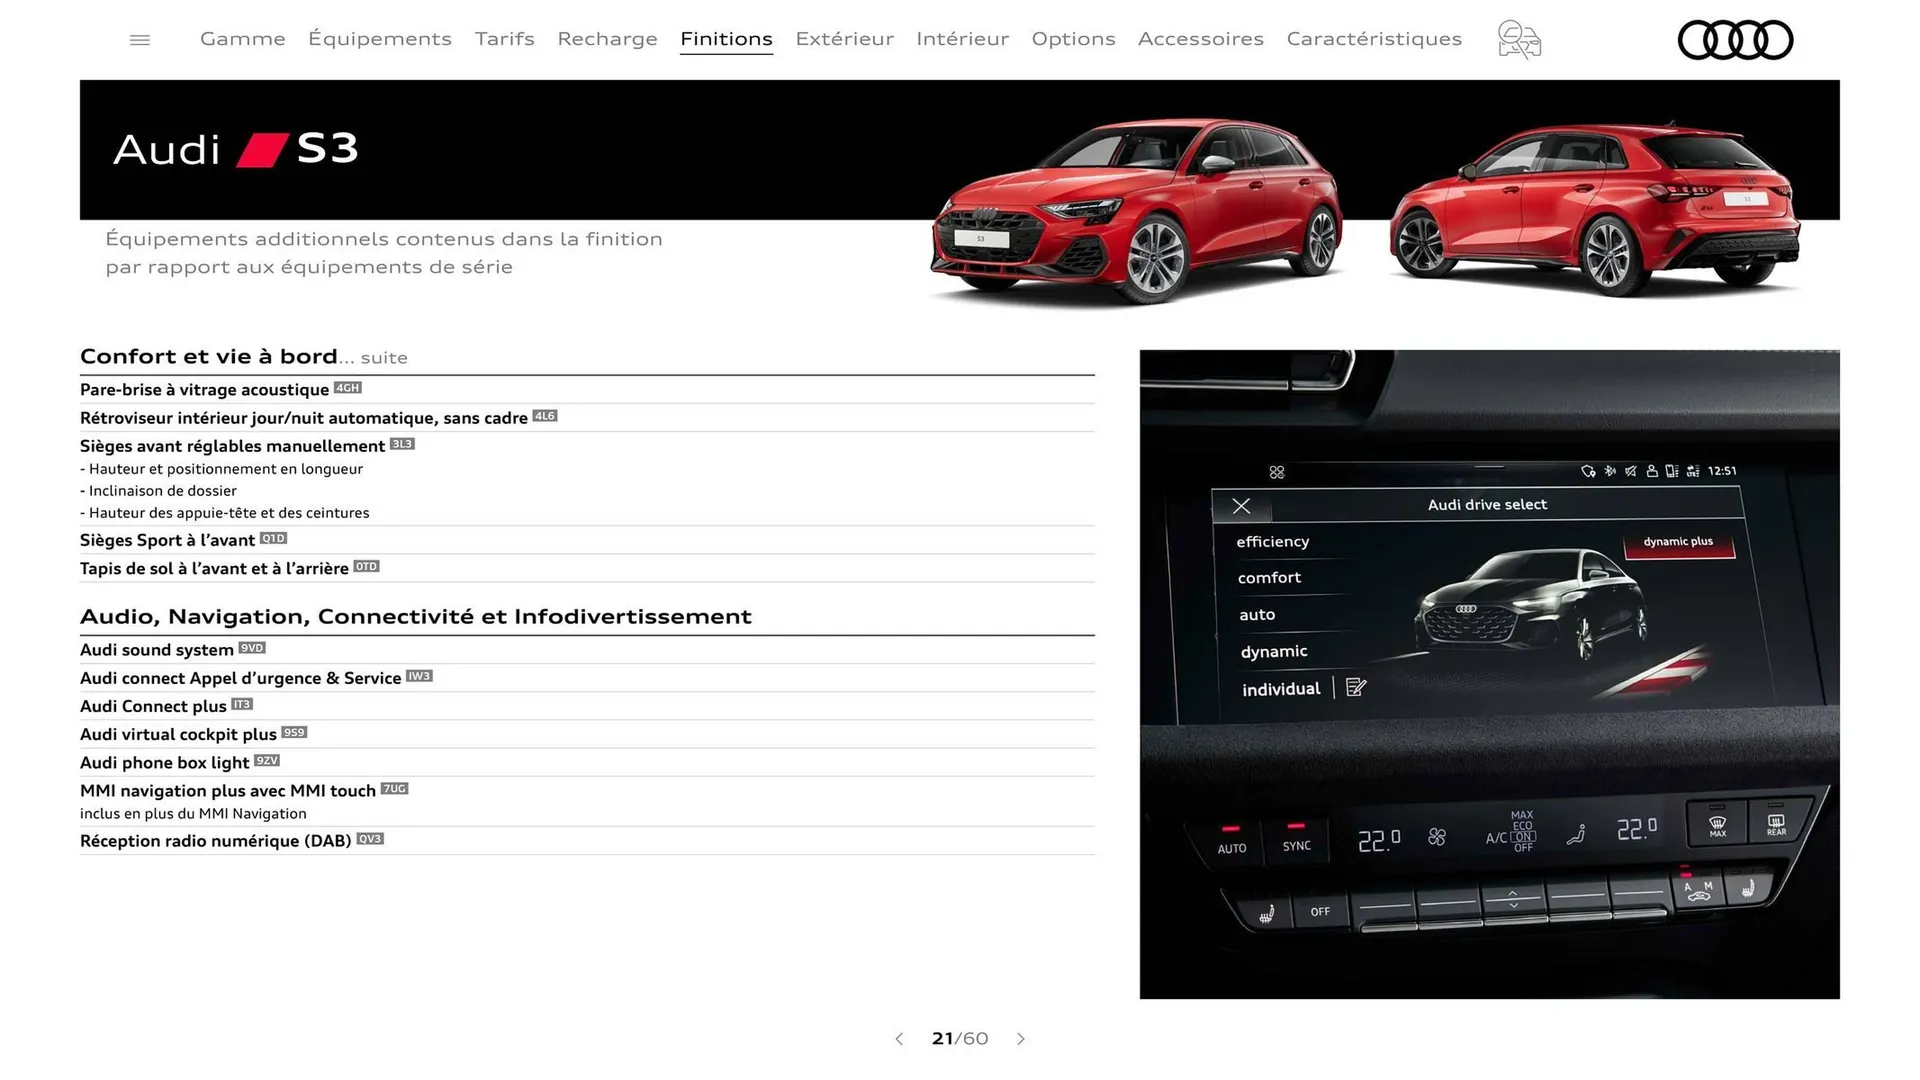Click the previous page arrow
1920x1080 pixels.
click(898, 1039)
